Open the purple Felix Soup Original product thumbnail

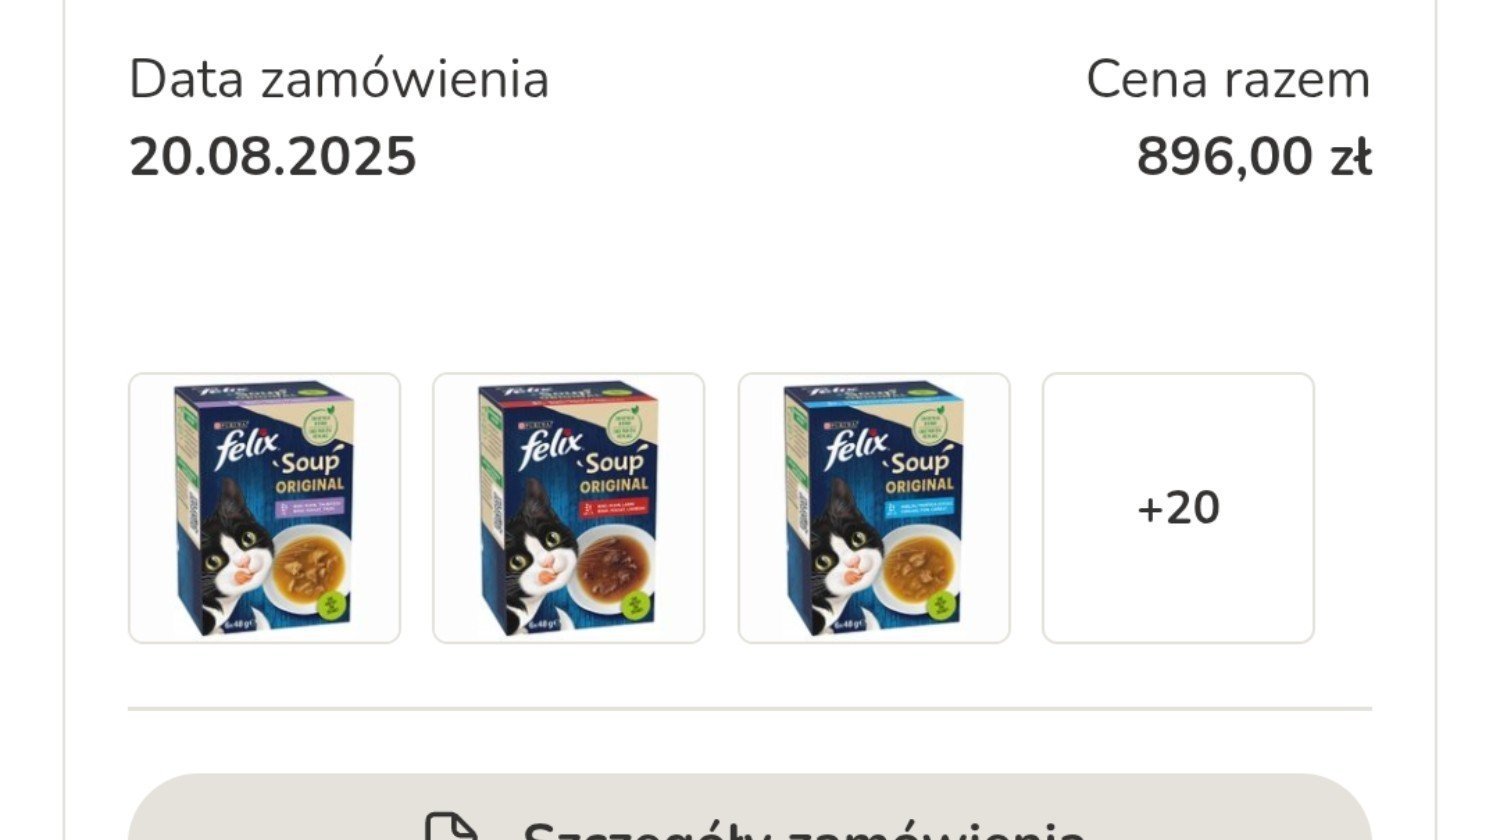tap(264, 508)
